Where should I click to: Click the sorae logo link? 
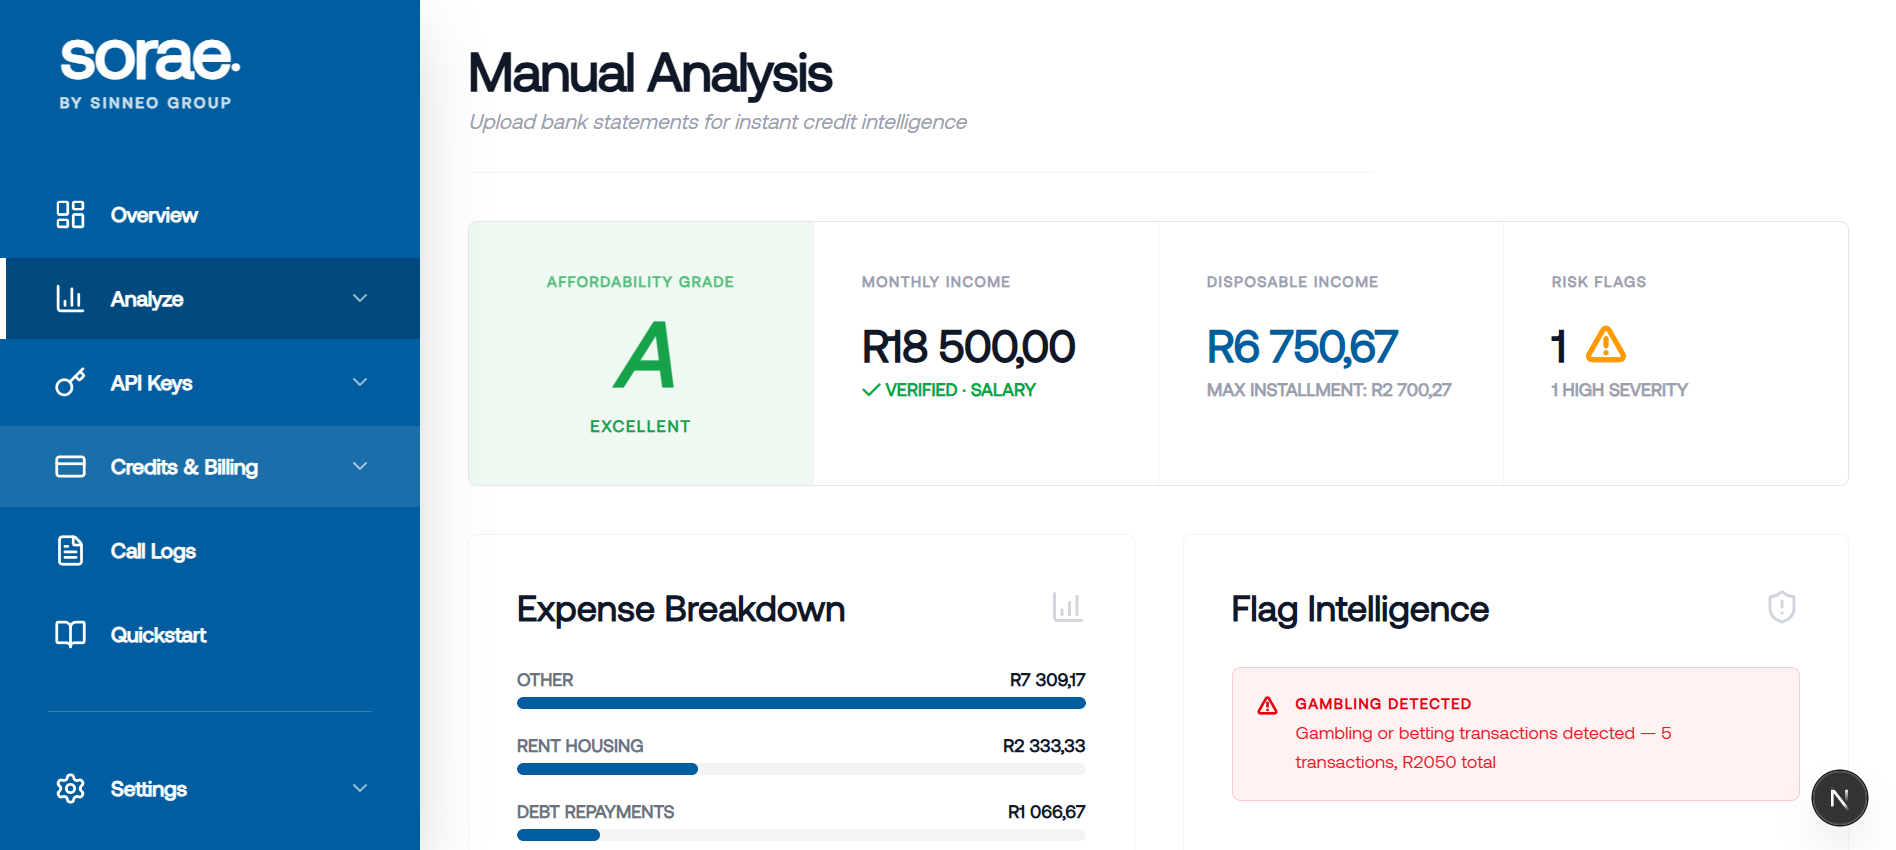coord(149,72)
